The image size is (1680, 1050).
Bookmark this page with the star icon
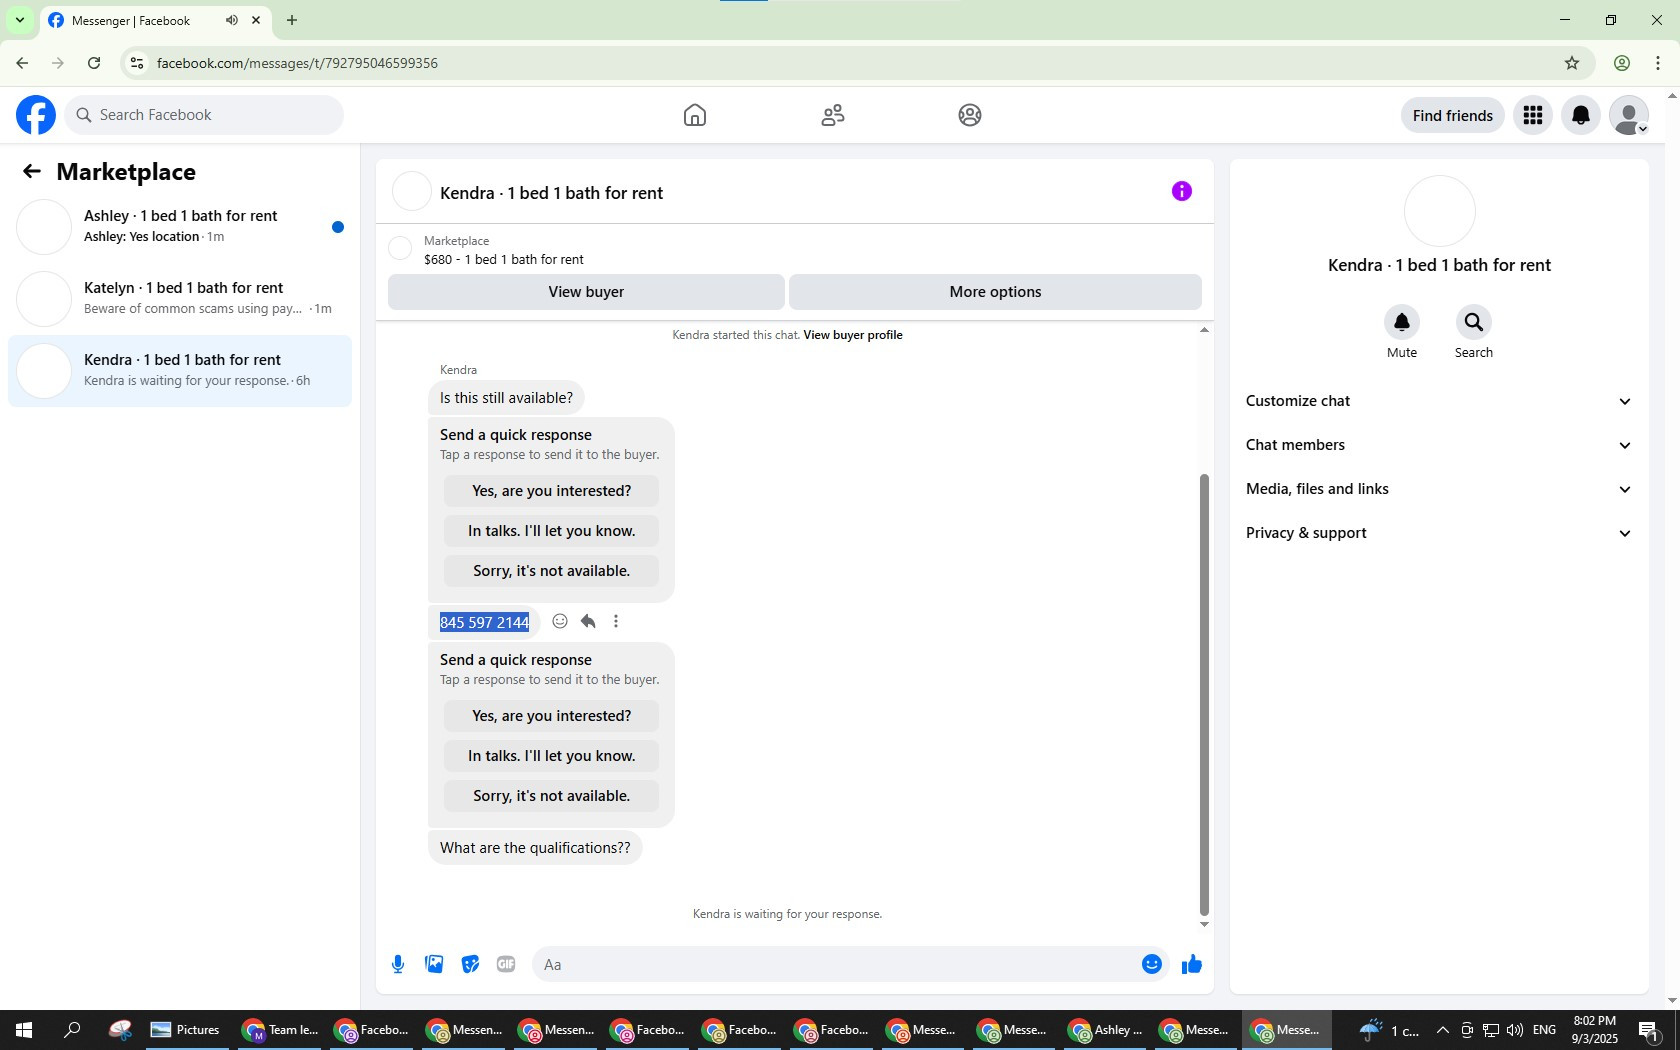pos(1572,63)
